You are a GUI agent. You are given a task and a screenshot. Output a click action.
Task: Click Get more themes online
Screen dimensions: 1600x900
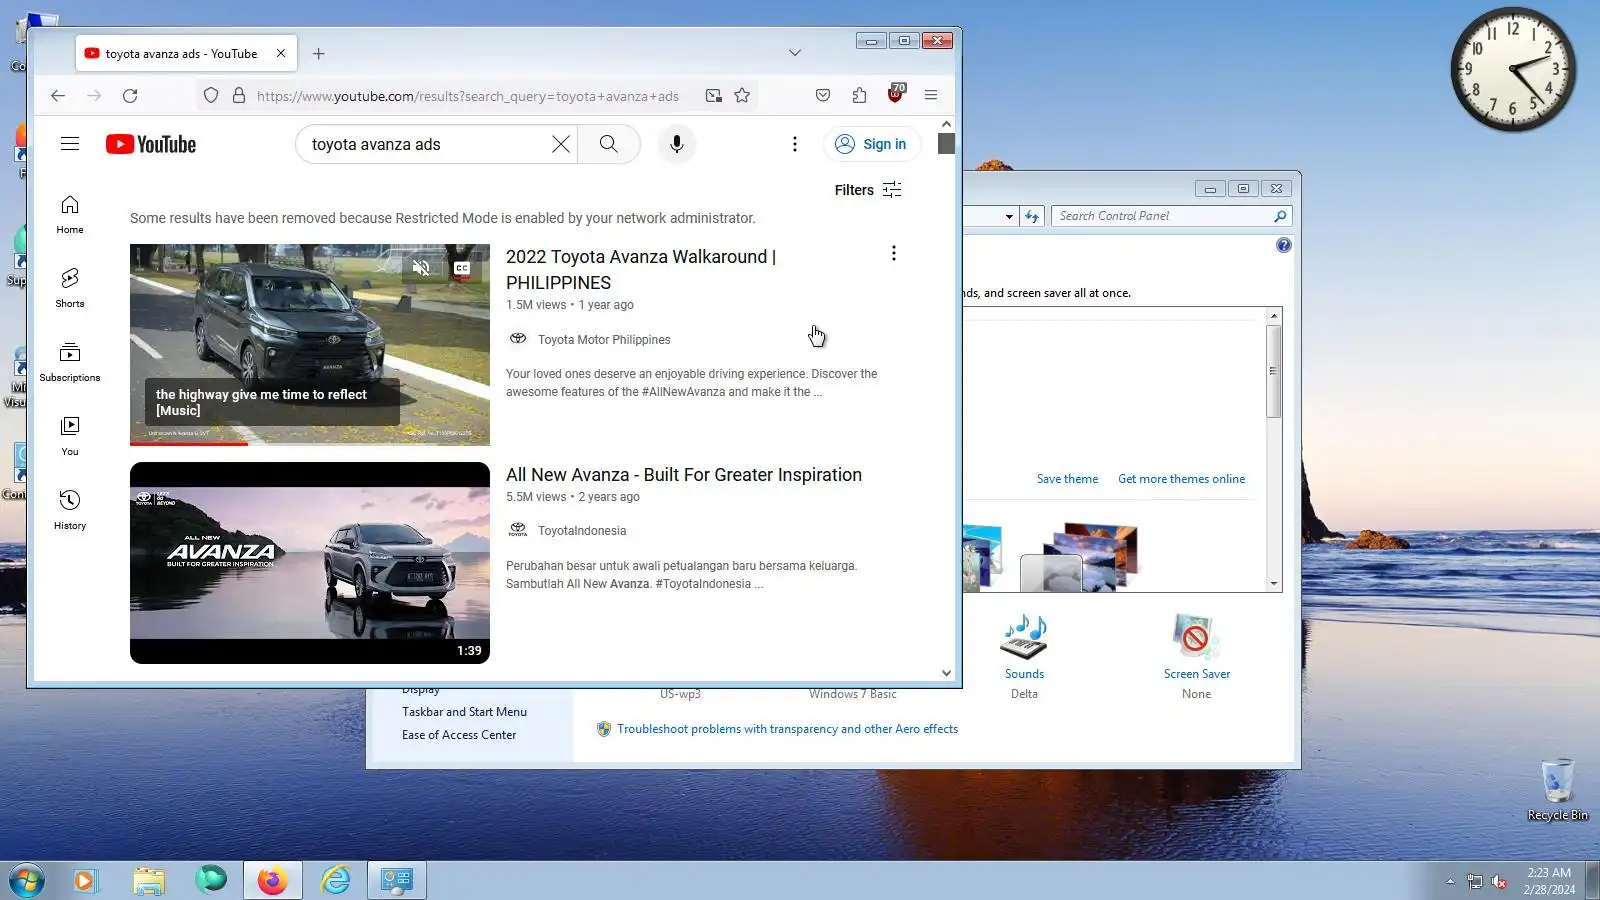[x=1181, y=479]
